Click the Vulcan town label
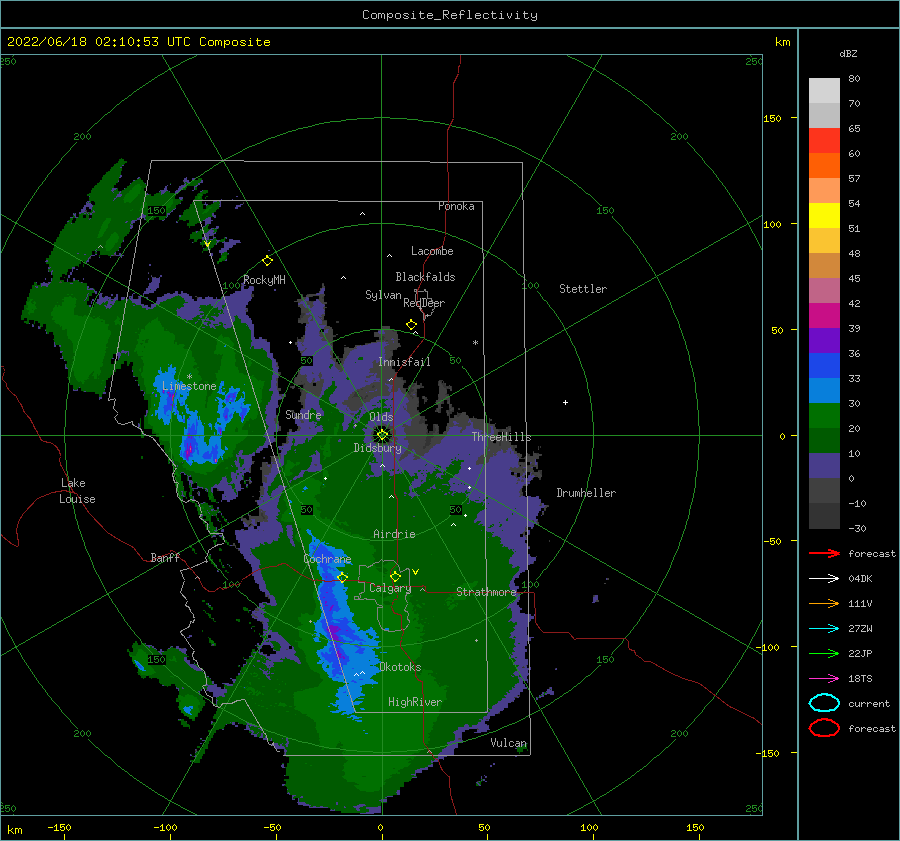 tap(508, 743)
